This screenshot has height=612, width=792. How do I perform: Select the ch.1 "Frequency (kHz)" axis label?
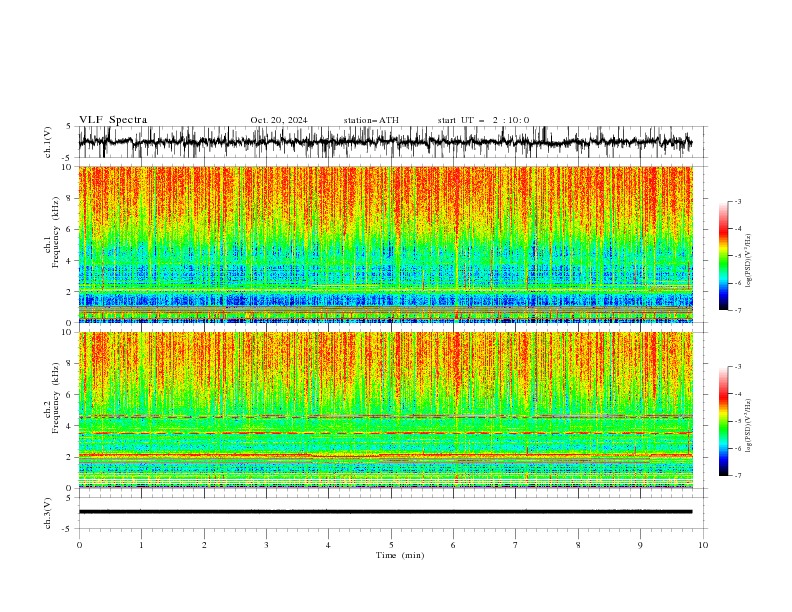pos(56,232)
